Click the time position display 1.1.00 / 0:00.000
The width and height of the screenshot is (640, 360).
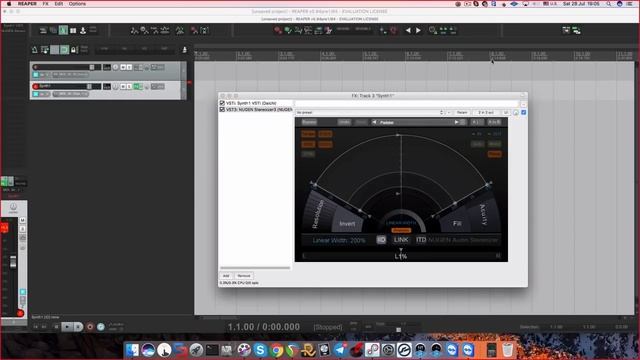[264, 327]
